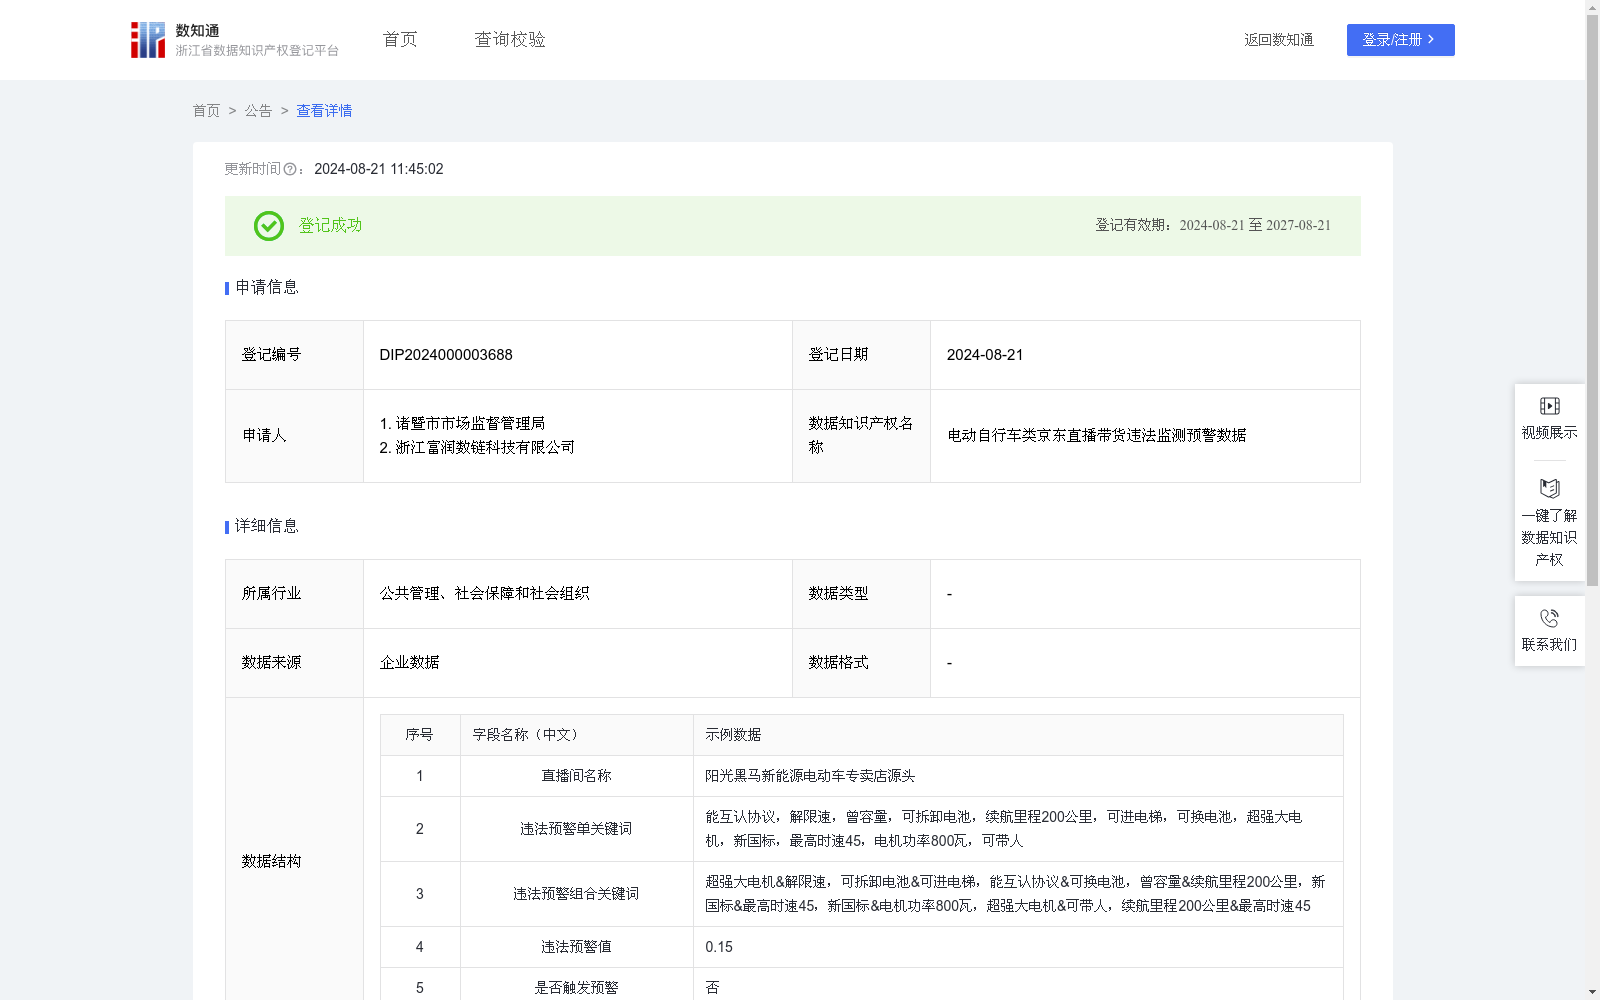
Task: Open the 视频展示 video icon
Action: click(x=1549, y=406)
